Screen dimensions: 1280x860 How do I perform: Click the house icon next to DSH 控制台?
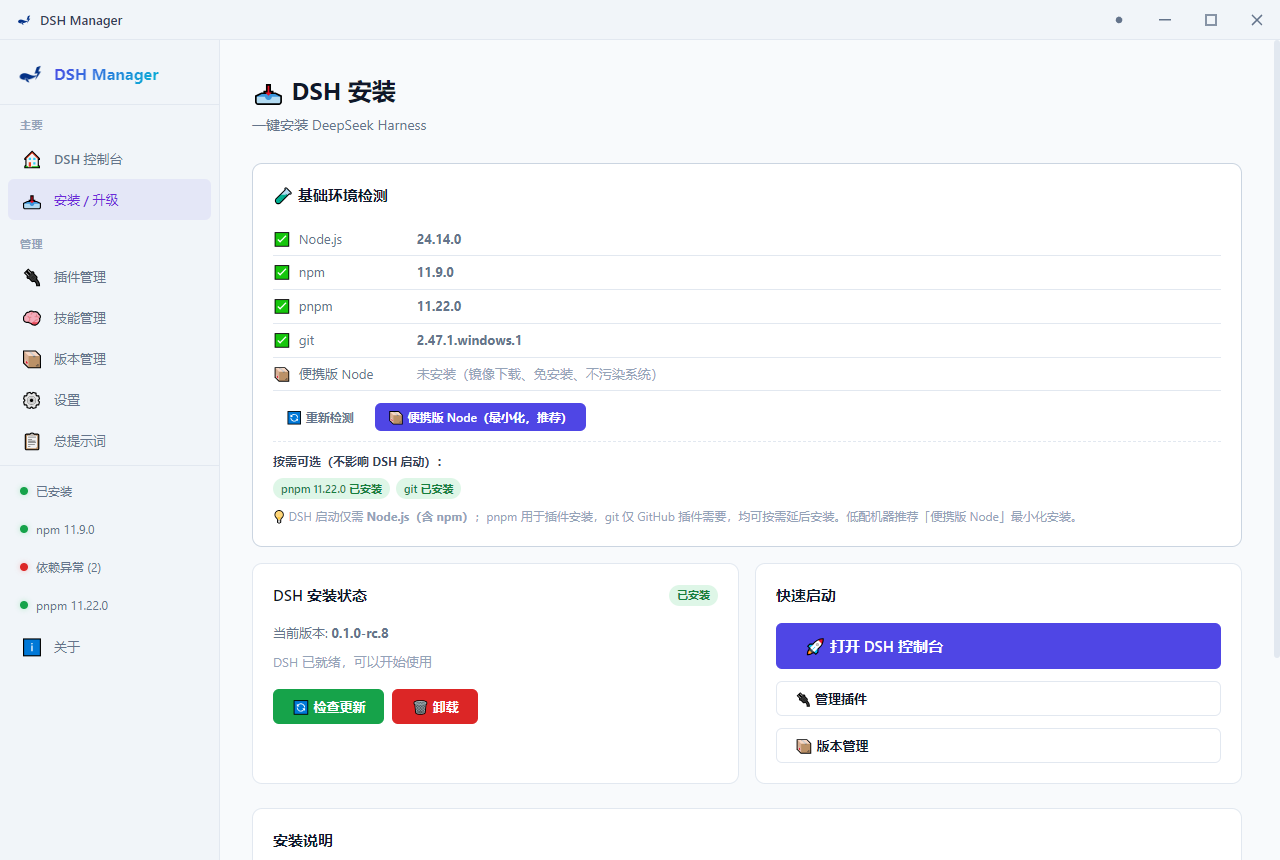tap(32, 159)
